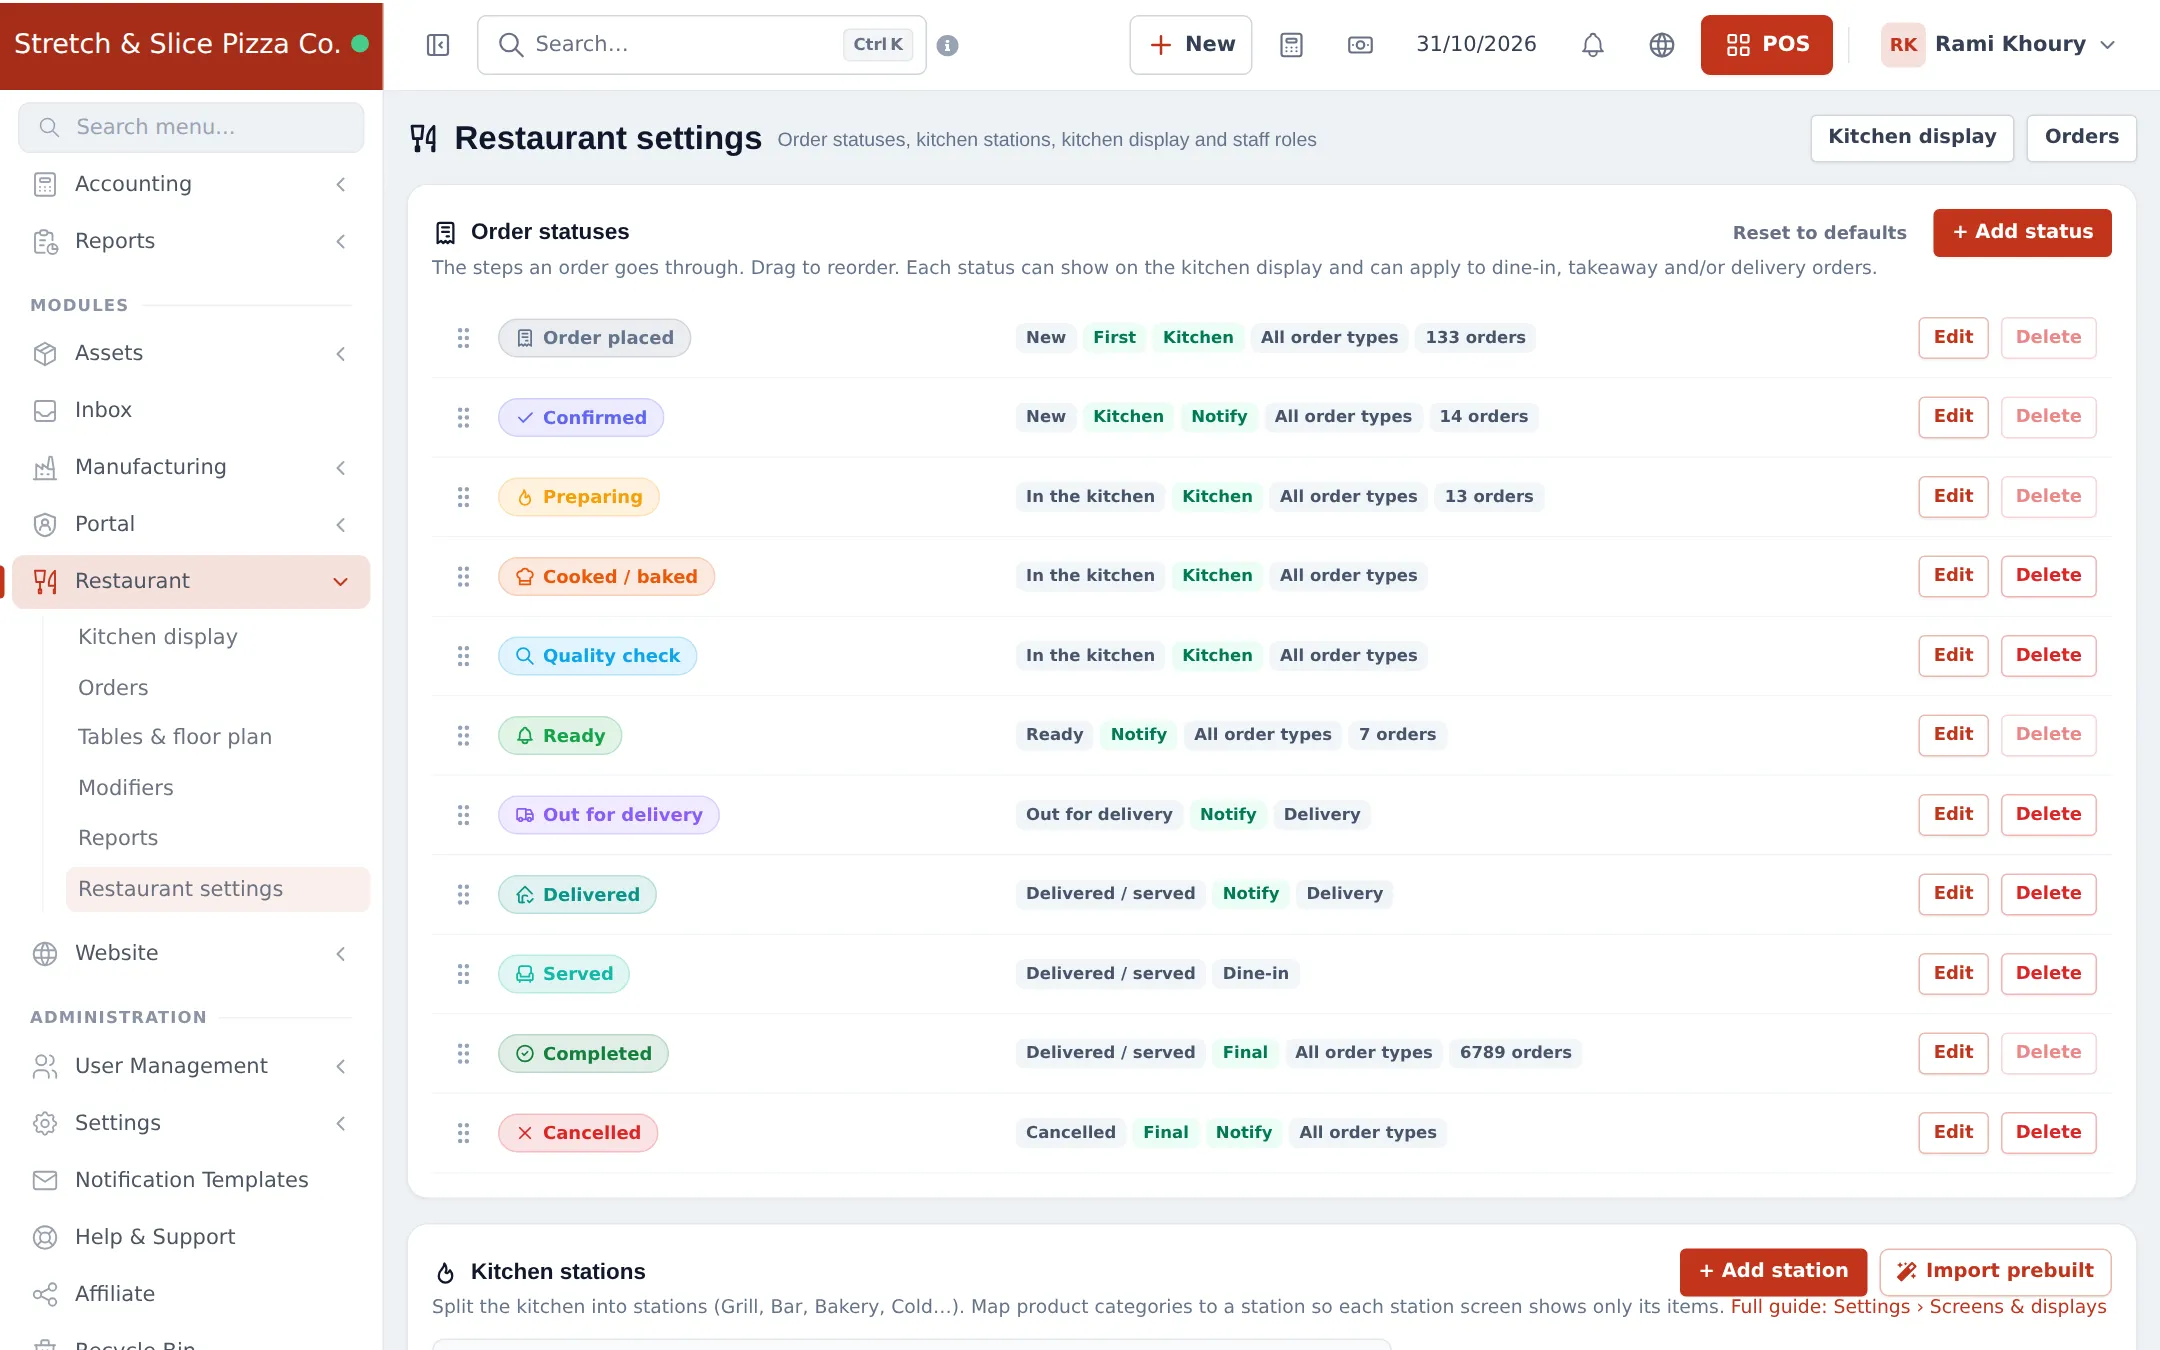Open the calculator icon in top bar
This screenshot has width=2160, height=1350.
1291,45
